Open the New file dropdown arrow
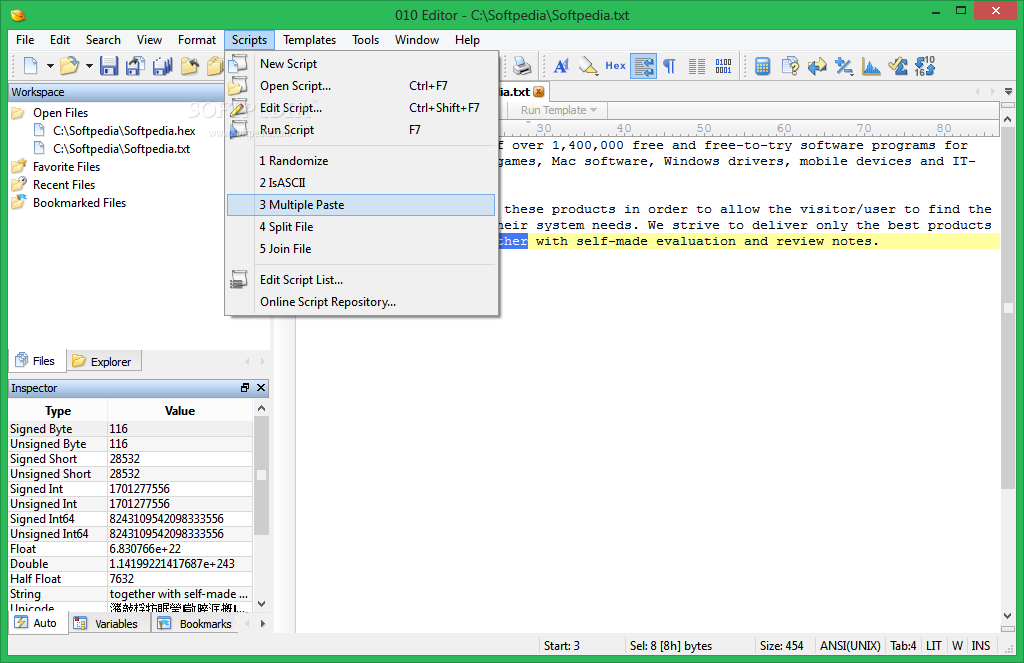The image size is (1024, 663). [50, 66]
